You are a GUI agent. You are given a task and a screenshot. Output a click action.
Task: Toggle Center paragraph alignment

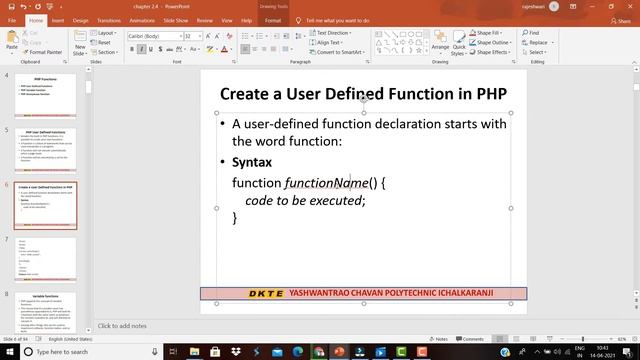click(x=255, y=49)
